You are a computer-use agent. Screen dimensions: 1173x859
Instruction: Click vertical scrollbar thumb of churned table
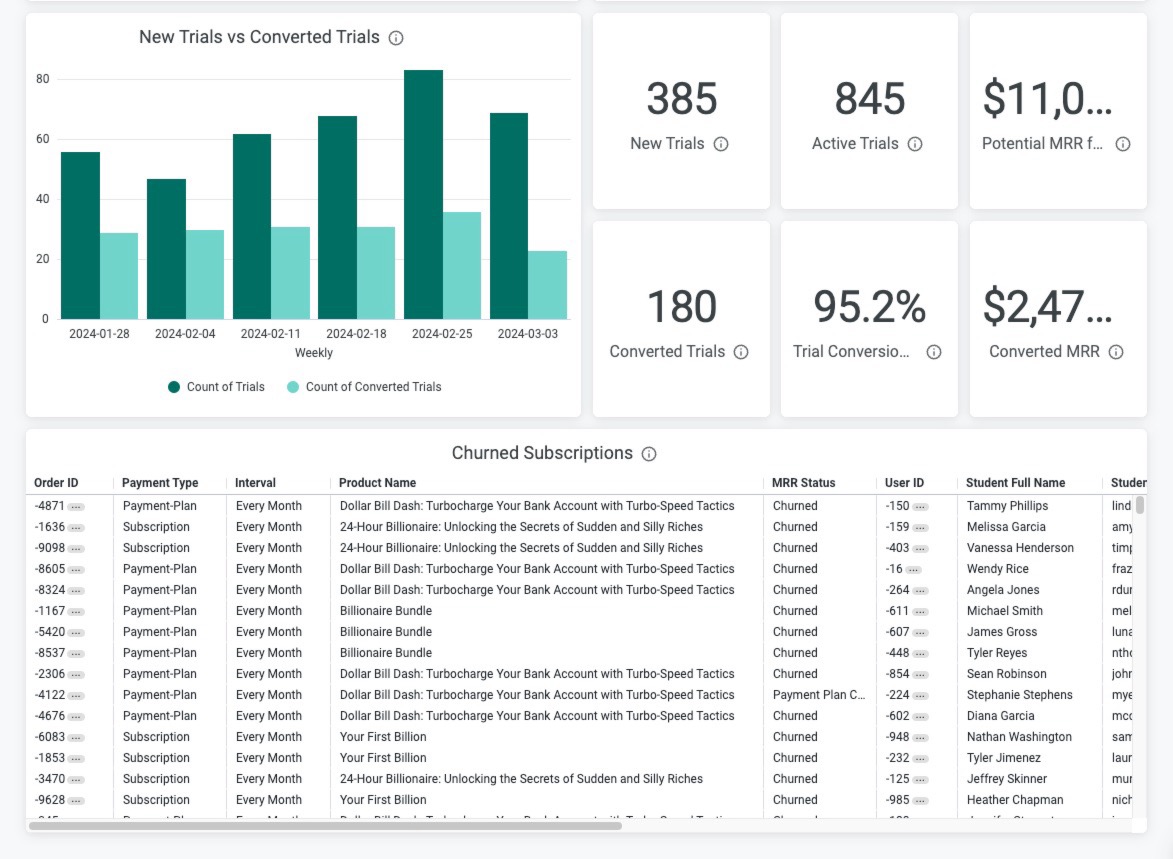click(1139, 505)
